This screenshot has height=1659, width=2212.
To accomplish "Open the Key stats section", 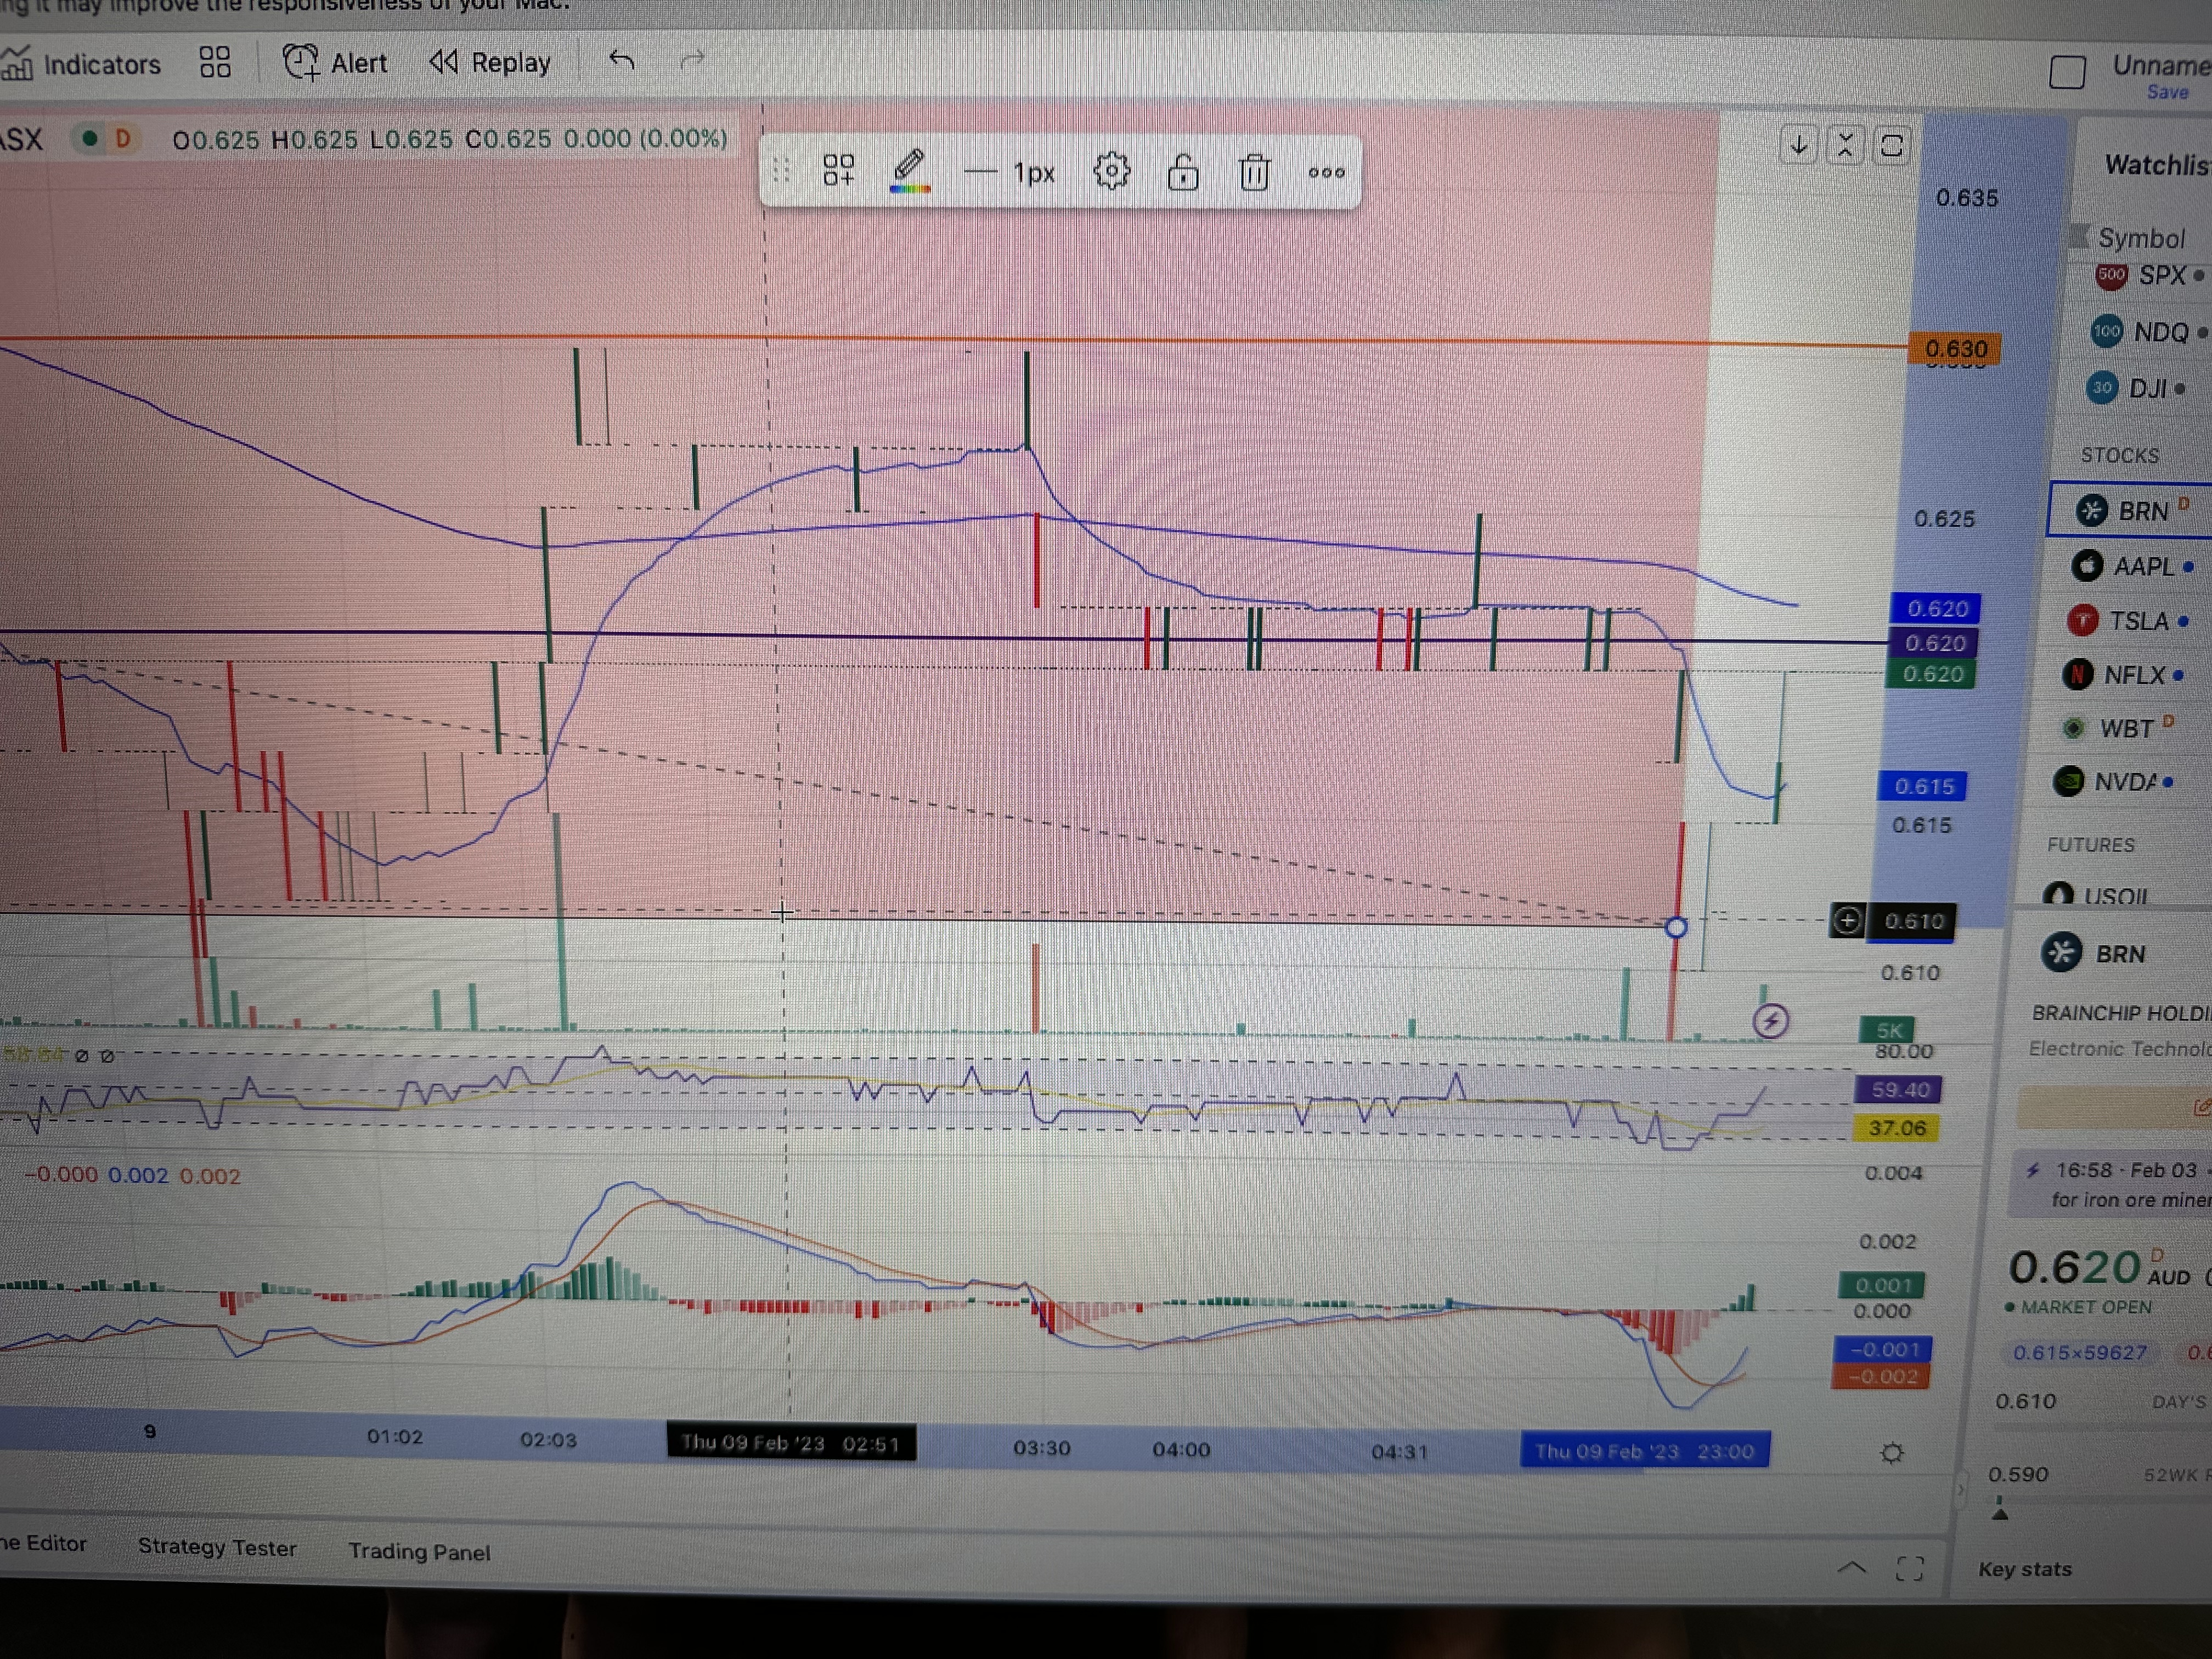I will [2024, 1569].
